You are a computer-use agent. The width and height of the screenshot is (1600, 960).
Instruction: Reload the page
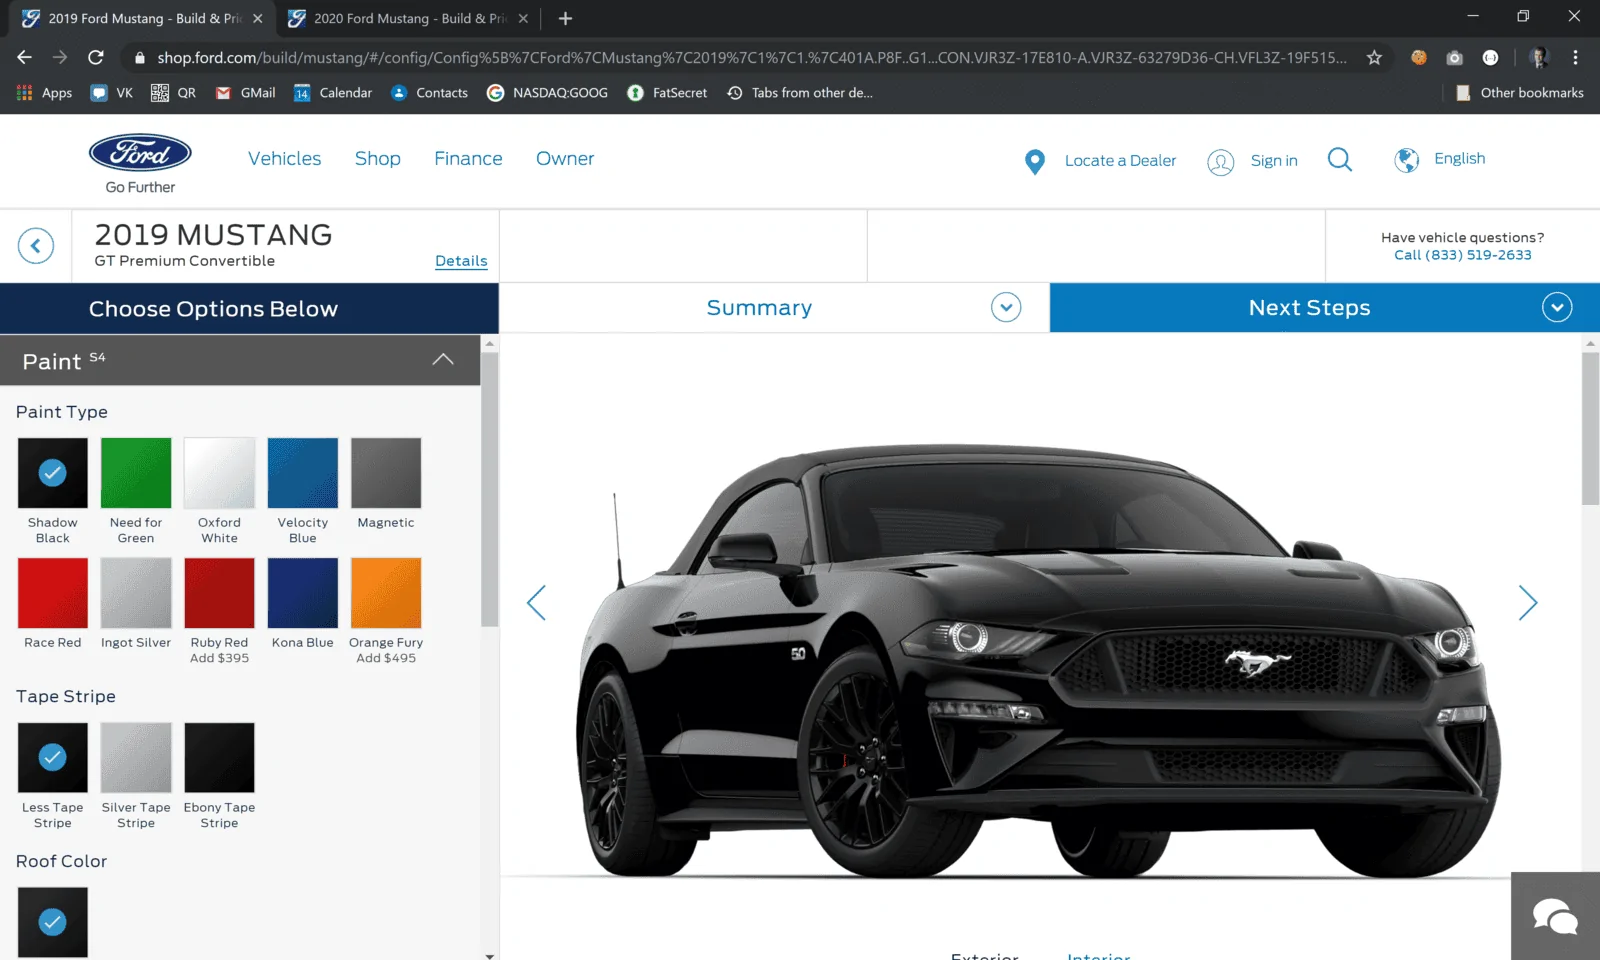[96, 58]
